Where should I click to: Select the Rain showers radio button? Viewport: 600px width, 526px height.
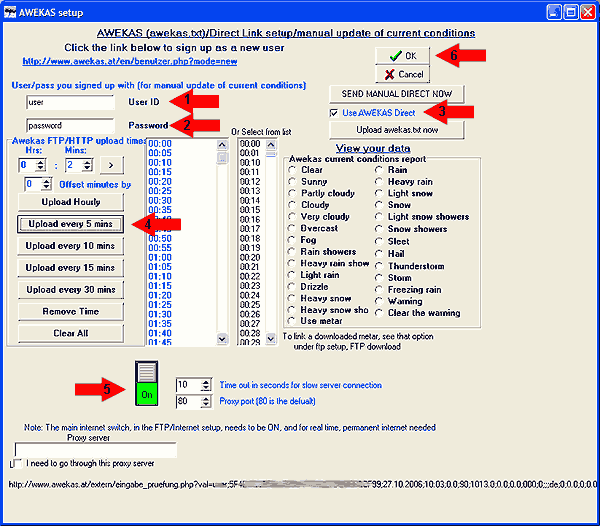tap(292, 252)
